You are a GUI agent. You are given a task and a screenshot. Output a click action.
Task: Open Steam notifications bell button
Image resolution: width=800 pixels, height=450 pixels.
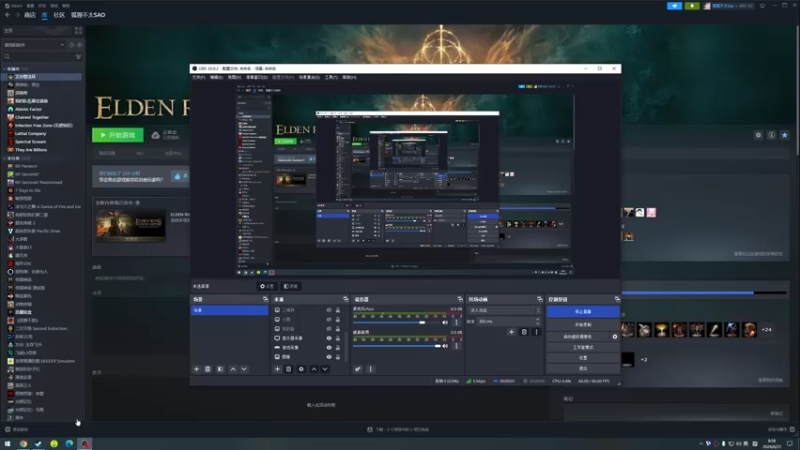click(x=692, y=6)
